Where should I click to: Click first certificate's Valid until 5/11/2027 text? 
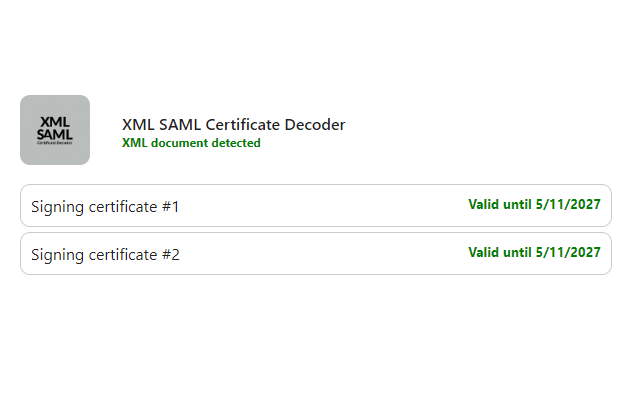click(x=534, y=204)
